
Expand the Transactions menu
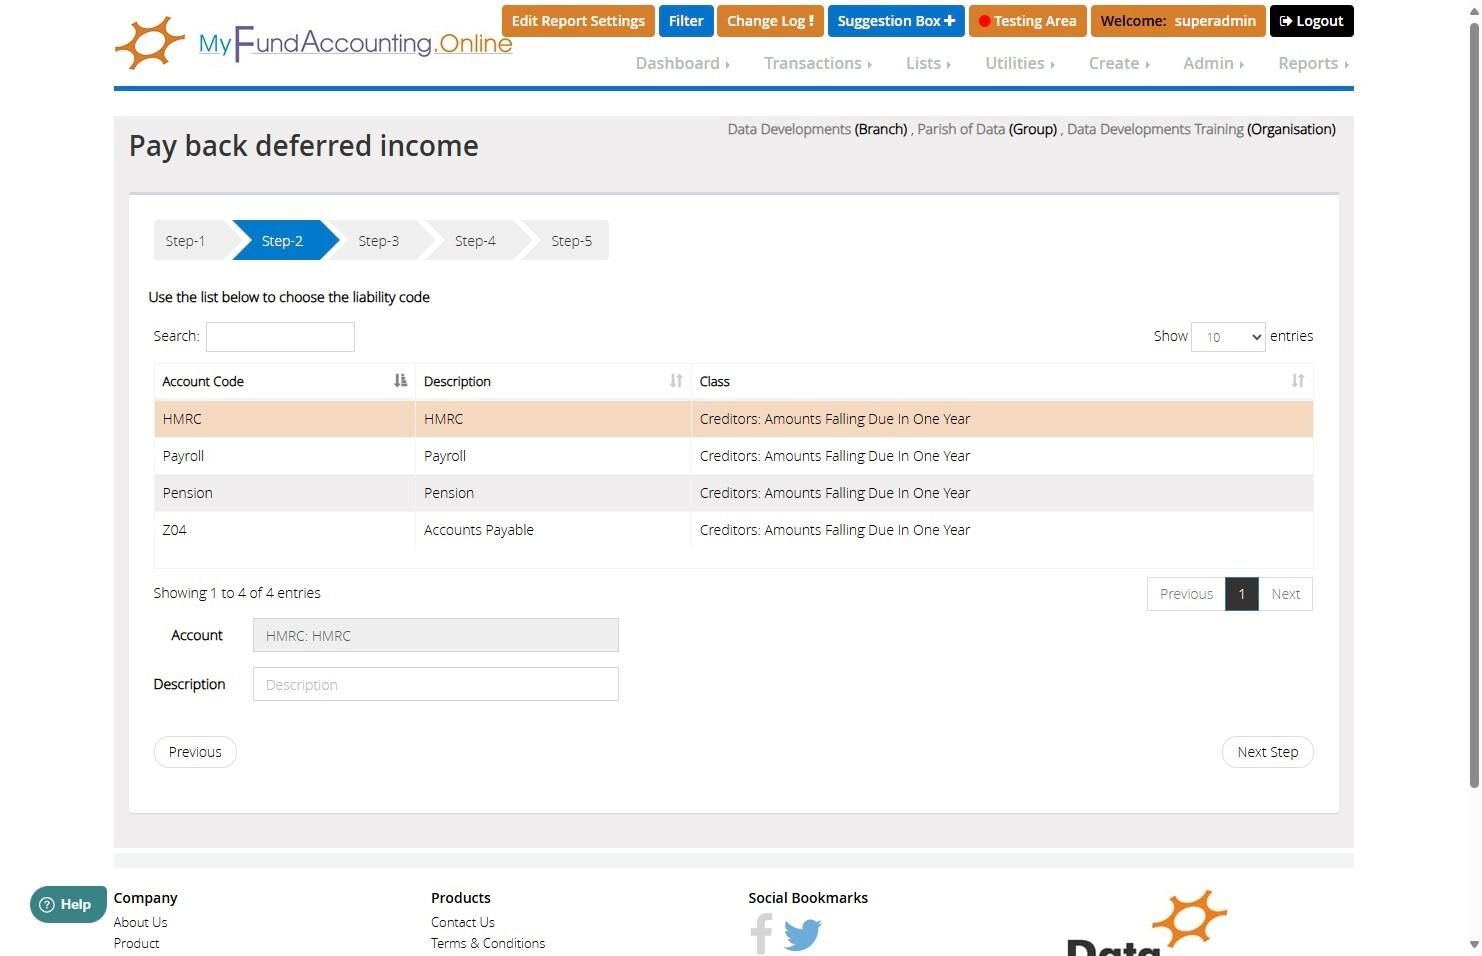click(x=818, y=63)
